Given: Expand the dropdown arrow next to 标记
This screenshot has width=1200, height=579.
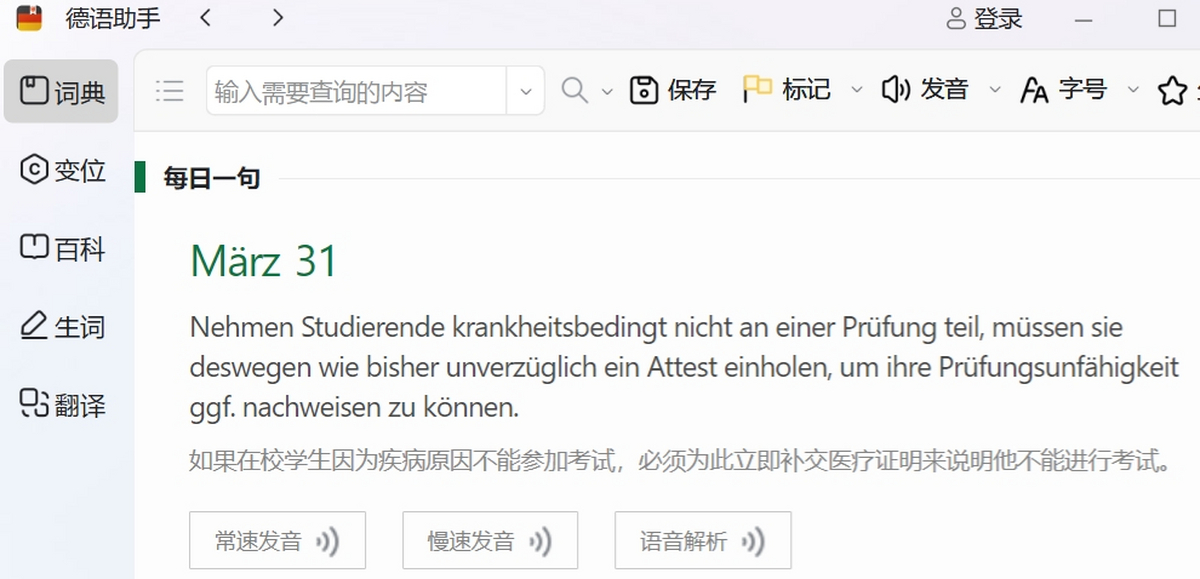Looking at the screenshot, I should 856,90.
